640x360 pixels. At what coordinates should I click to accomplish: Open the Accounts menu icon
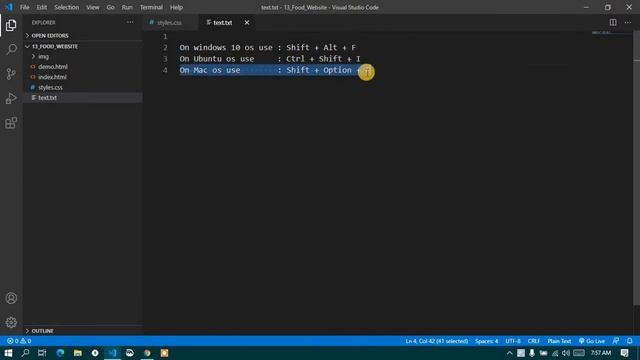11,298
